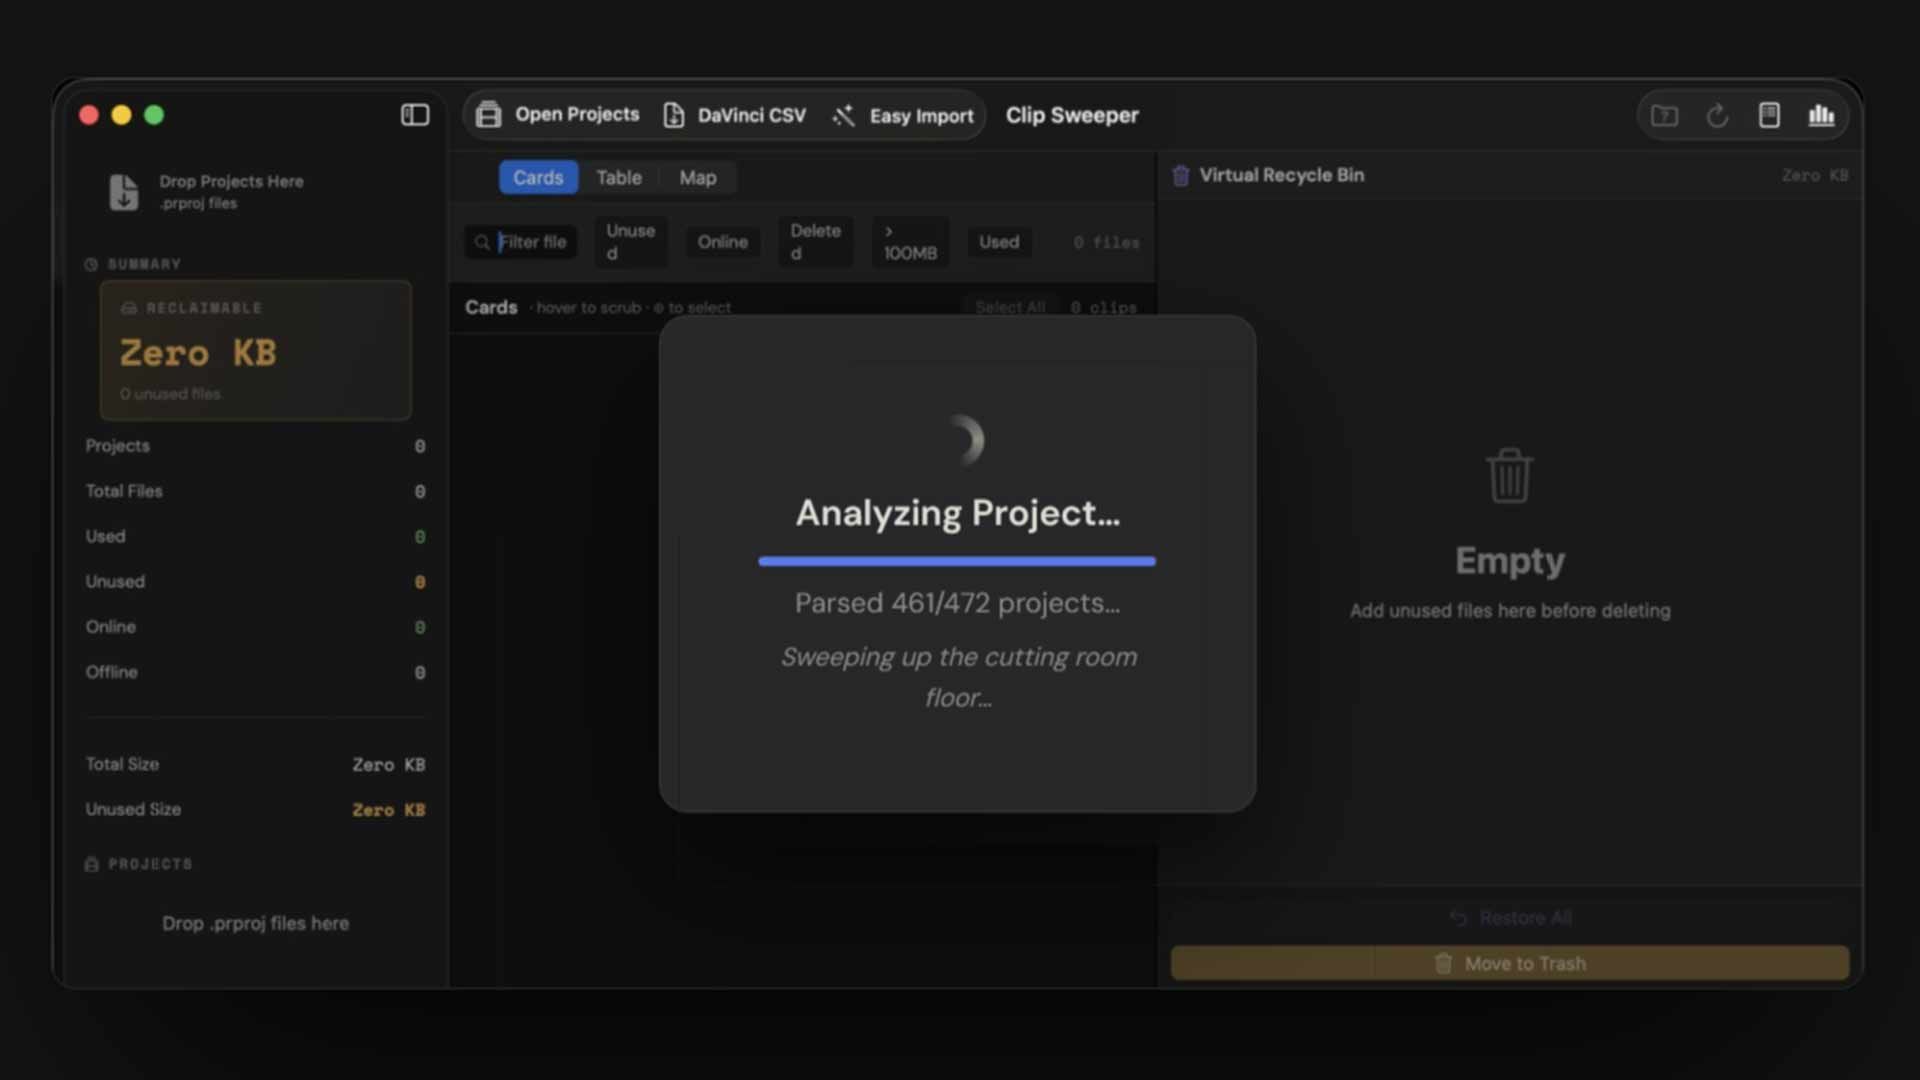Click the large empty trash can icon
This screenshot has width=1920, height=1080.
[x=1509, y=476]
